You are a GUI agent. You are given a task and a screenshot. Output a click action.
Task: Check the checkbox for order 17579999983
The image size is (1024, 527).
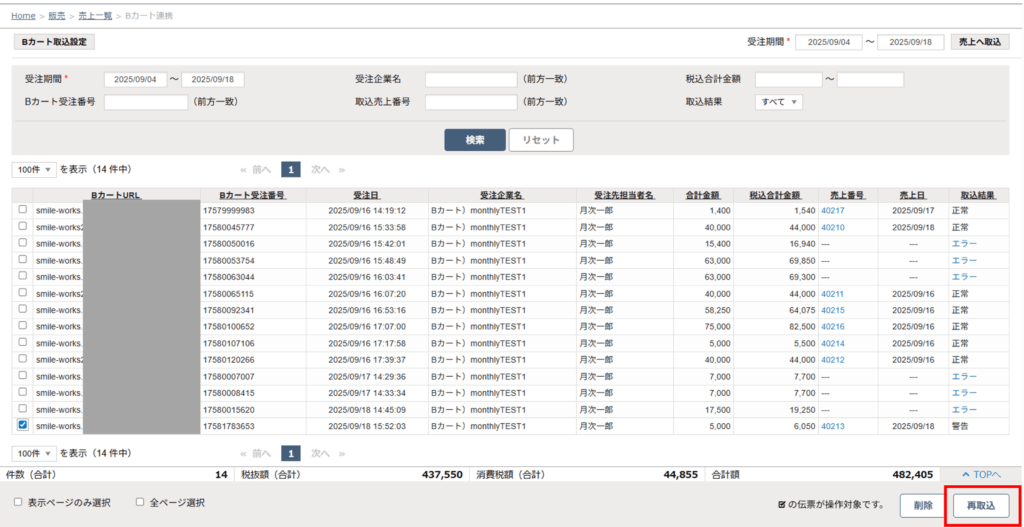[23, 210]
